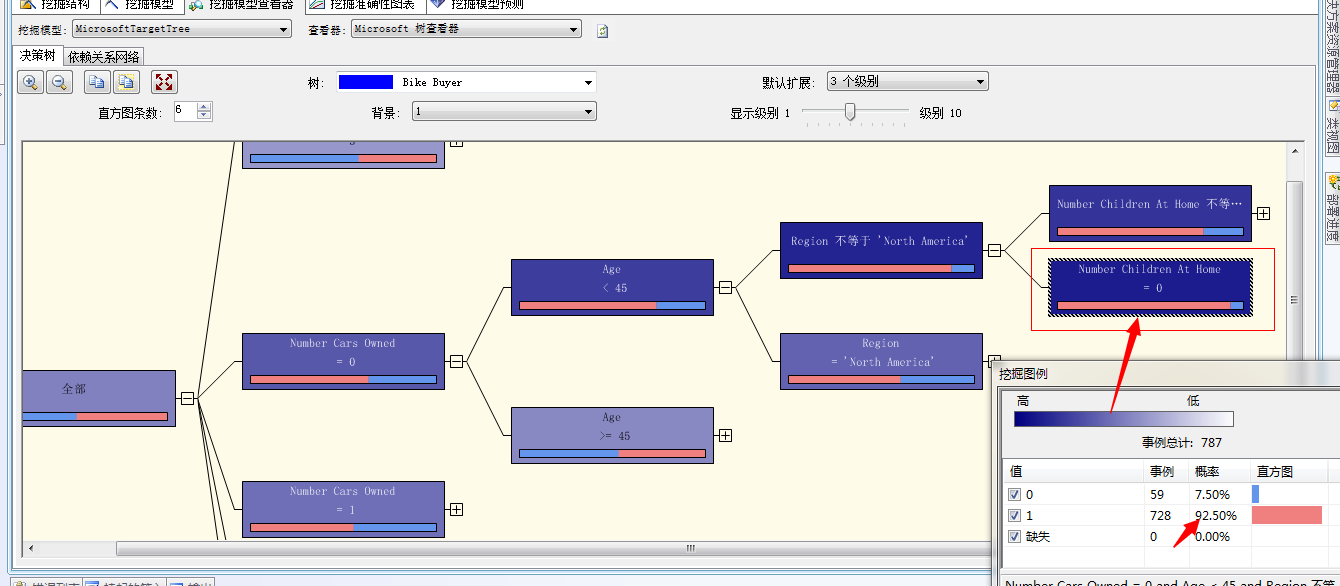This screenshot has width=1340, height=586.
Task: Click the blue histogram bar for value 0
Action: tap(1255, 494)
